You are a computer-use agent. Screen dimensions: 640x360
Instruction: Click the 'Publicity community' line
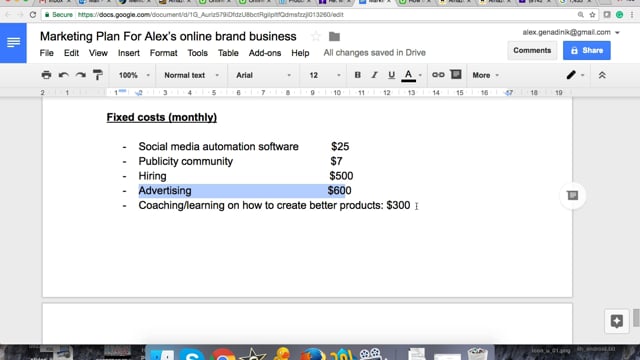point(186,162)
